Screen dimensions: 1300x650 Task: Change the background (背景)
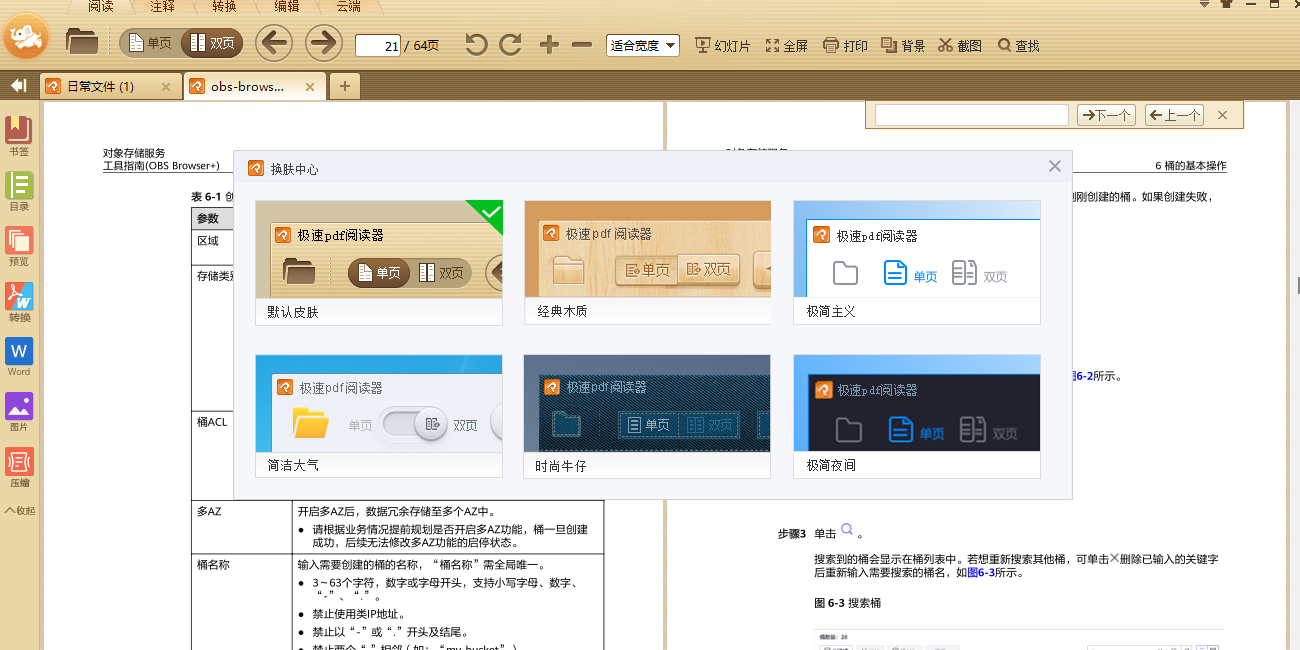coord(903,46)
